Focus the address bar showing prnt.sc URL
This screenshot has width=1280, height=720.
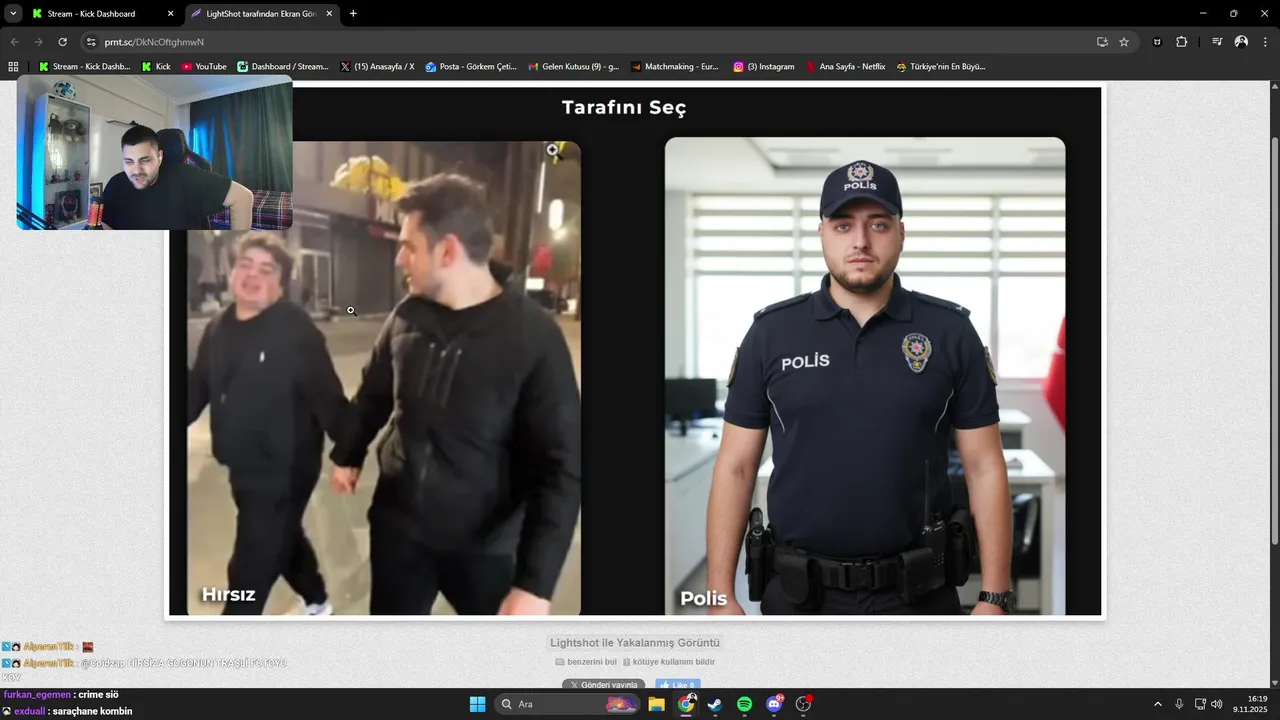coord(590,42)
